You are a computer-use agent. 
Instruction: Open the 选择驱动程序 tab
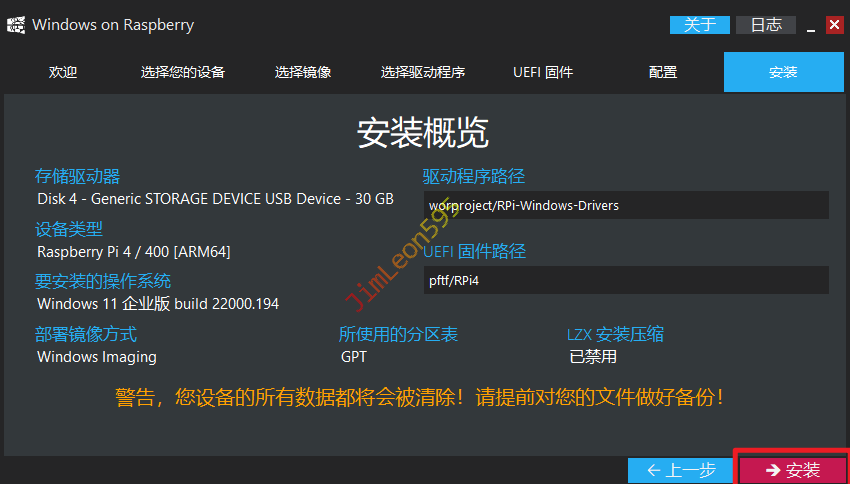(423, 72)
